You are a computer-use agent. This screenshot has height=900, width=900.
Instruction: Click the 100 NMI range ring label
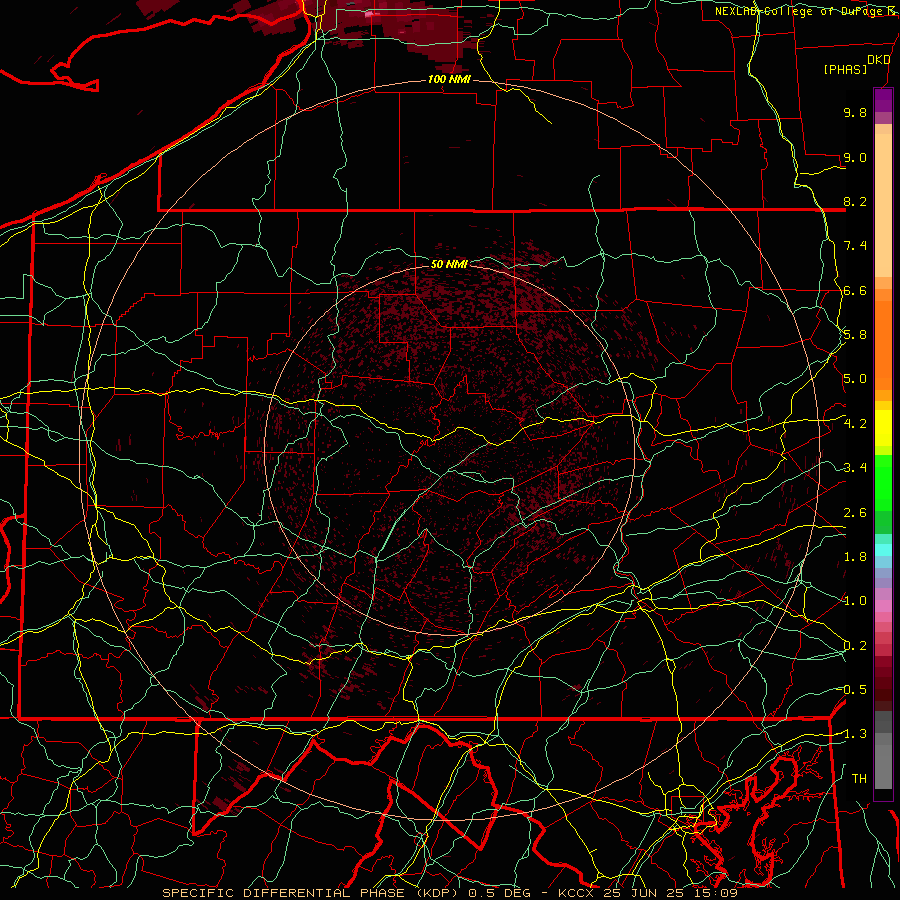click(x=449, y=79)
